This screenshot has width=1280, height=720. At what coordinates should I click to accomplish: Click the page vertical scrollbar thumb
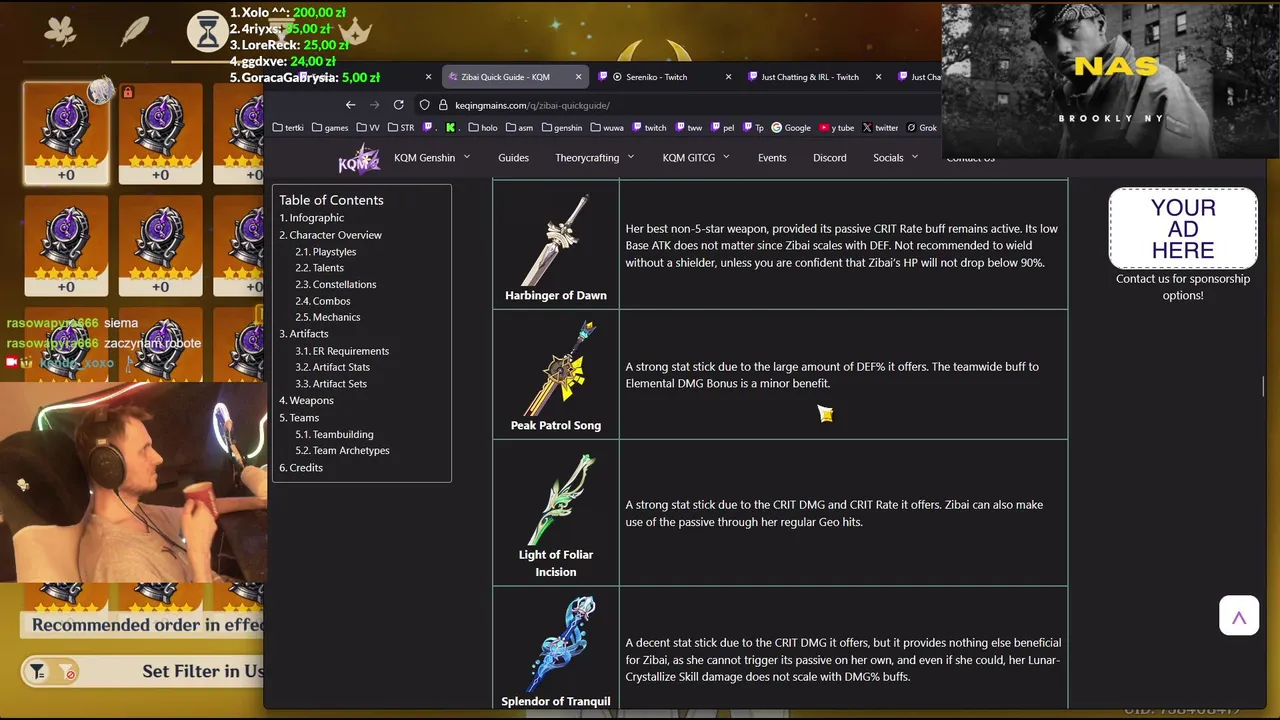click(1264, 386)
